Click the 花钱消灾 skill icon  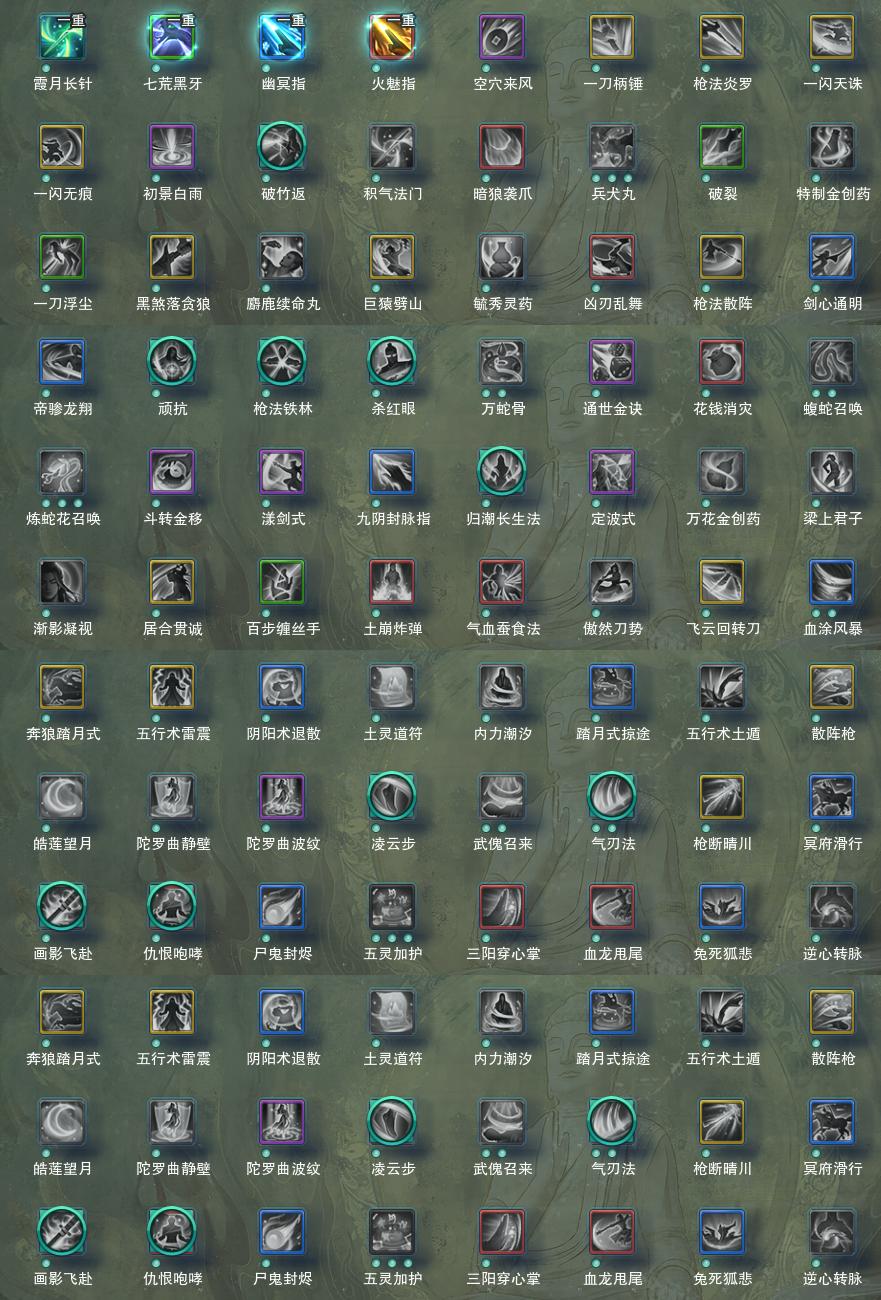722,362
